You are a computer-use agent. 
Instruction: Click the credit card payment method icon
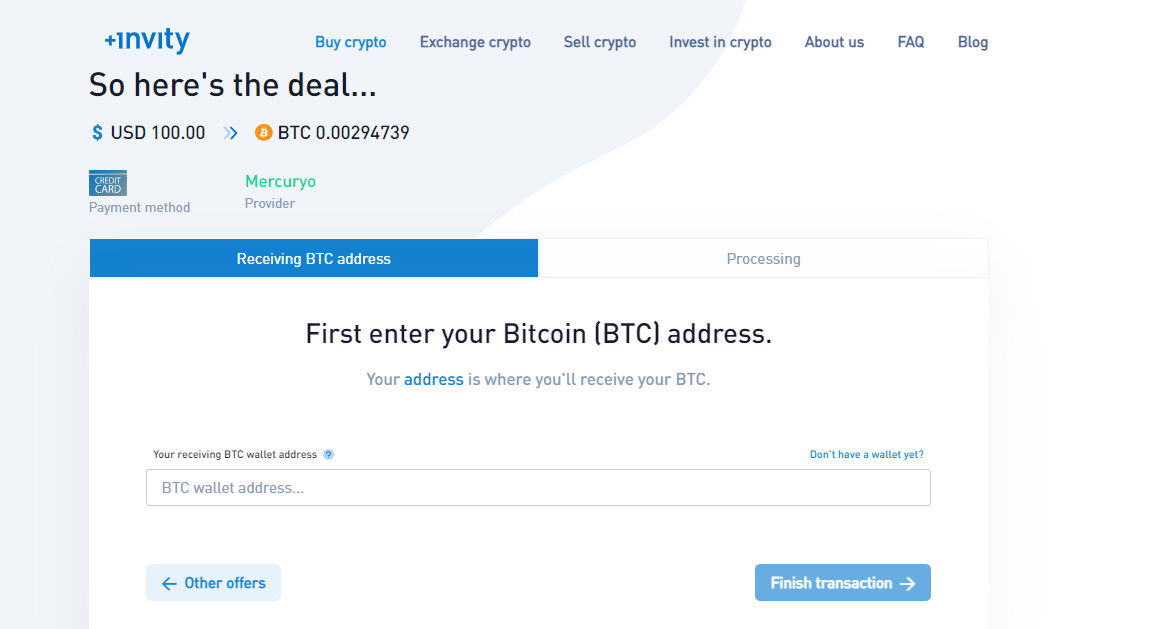(x=108, y=183)
